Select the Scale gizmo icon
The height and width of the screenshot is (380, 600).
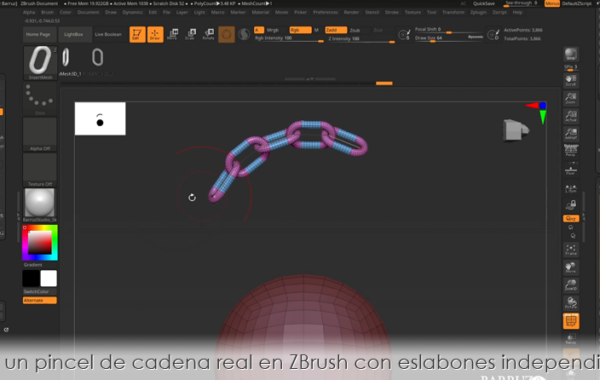coord(191,34)
